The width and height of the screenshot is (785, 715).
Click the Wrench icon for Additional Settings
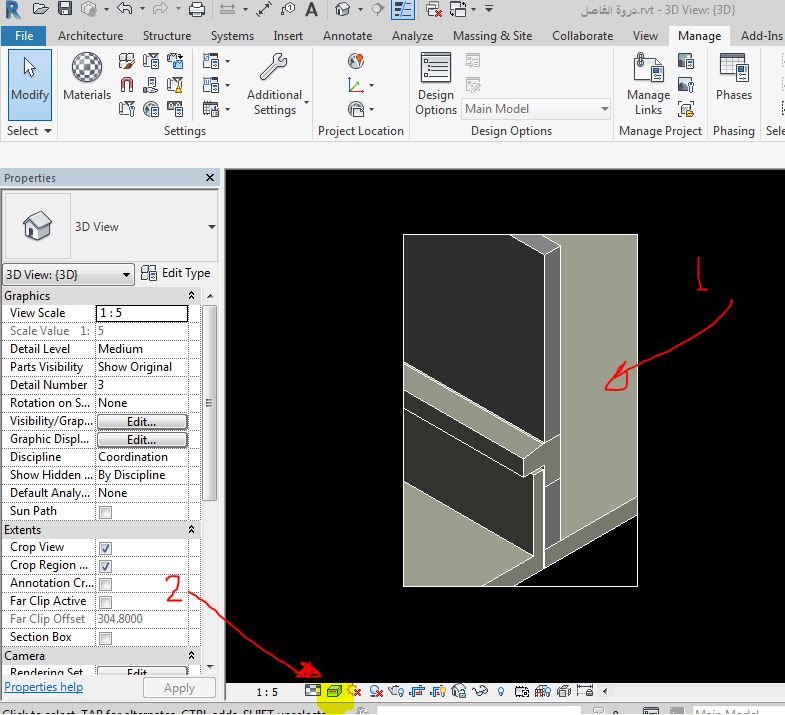(273, 67)
